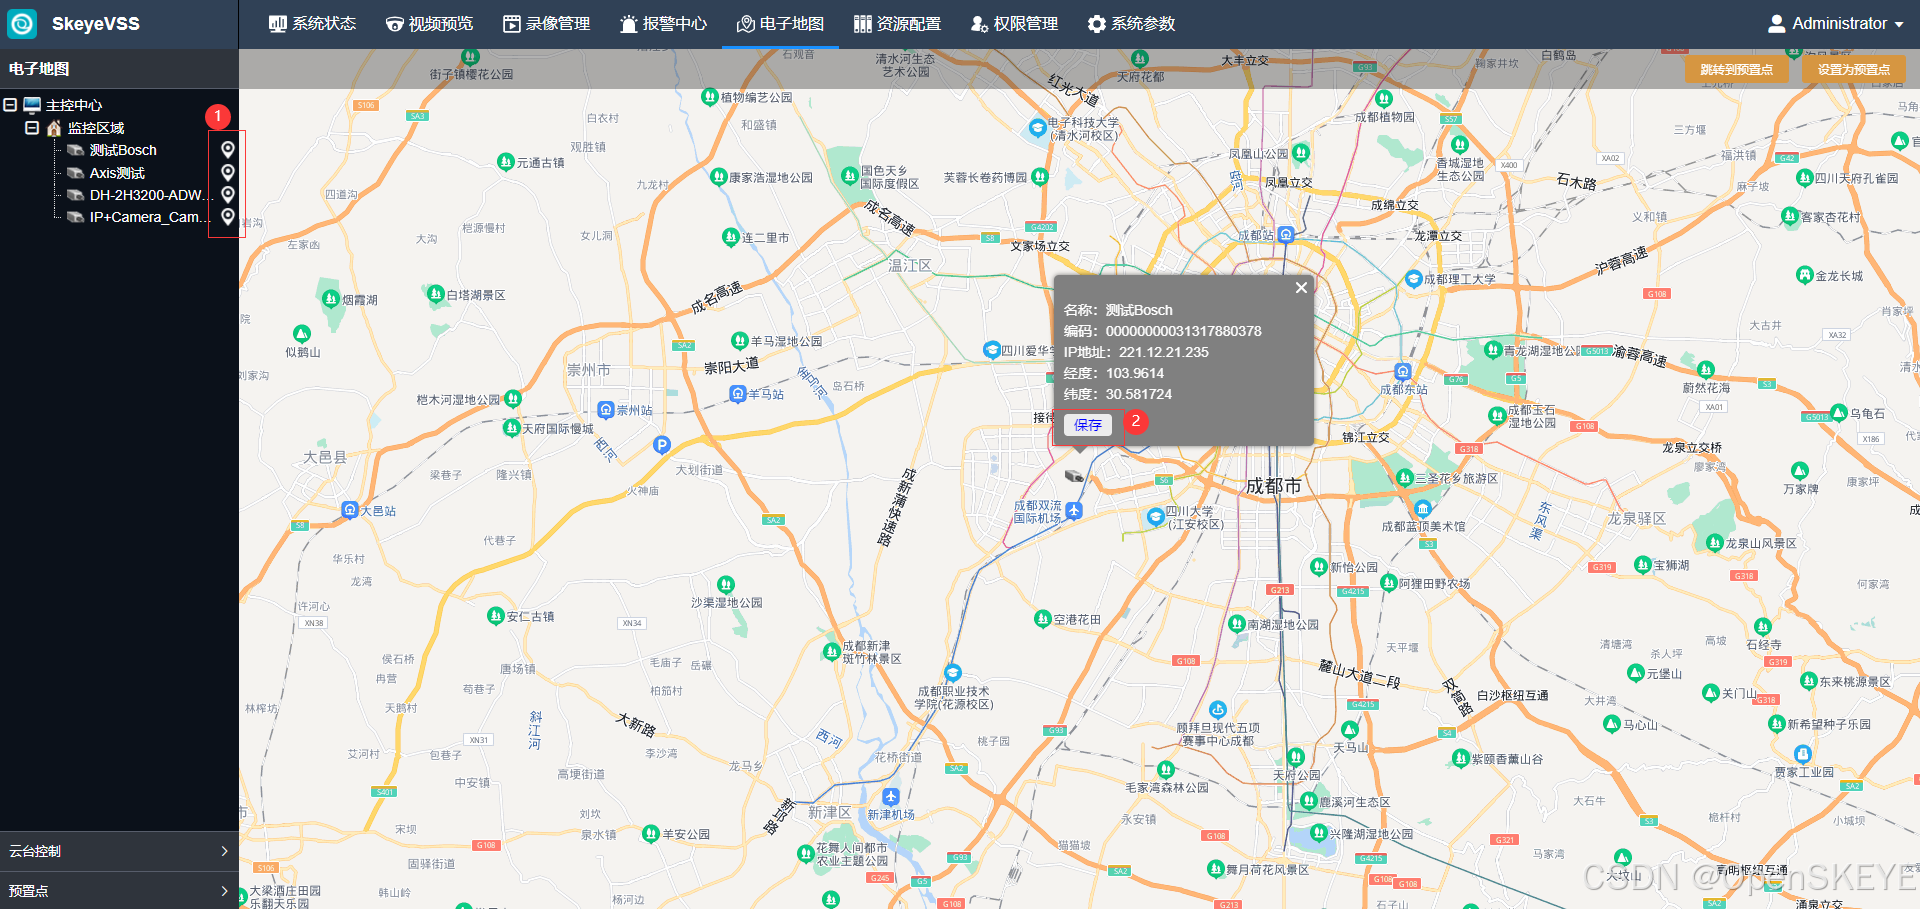Open the 系统状态 menu
This screenshot has width=1920, height=909.
pyautogui.click(x=312, y=23)
